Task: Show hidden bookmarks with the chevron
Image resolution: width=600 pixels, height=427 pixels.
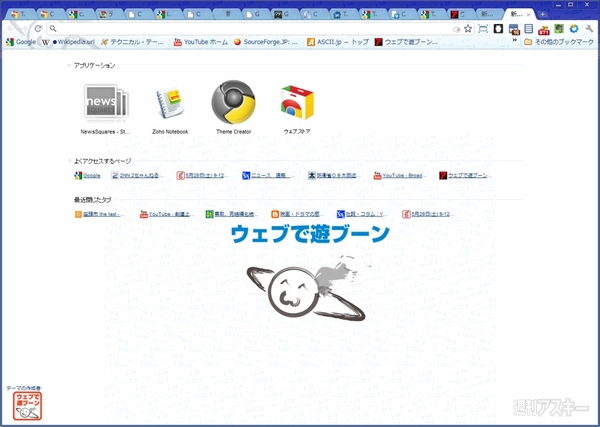Action: coord(515,40)
